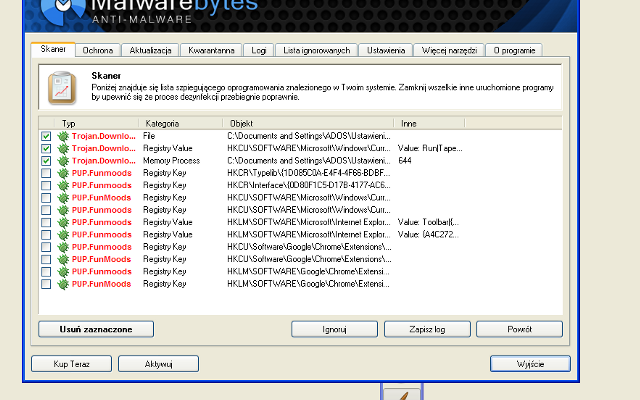Open the Aktualizacja tab

point(150,50)
